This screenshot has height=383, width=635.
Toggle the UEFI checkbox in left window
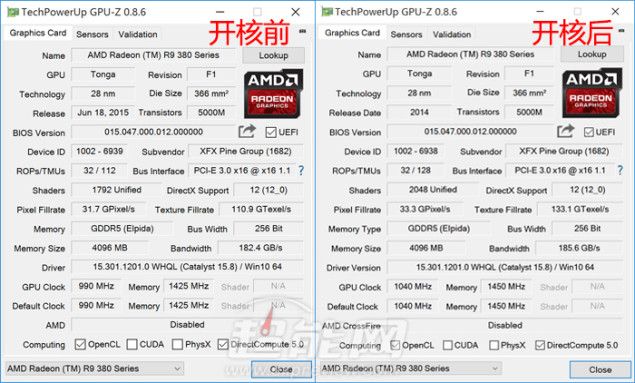[271, 132]
